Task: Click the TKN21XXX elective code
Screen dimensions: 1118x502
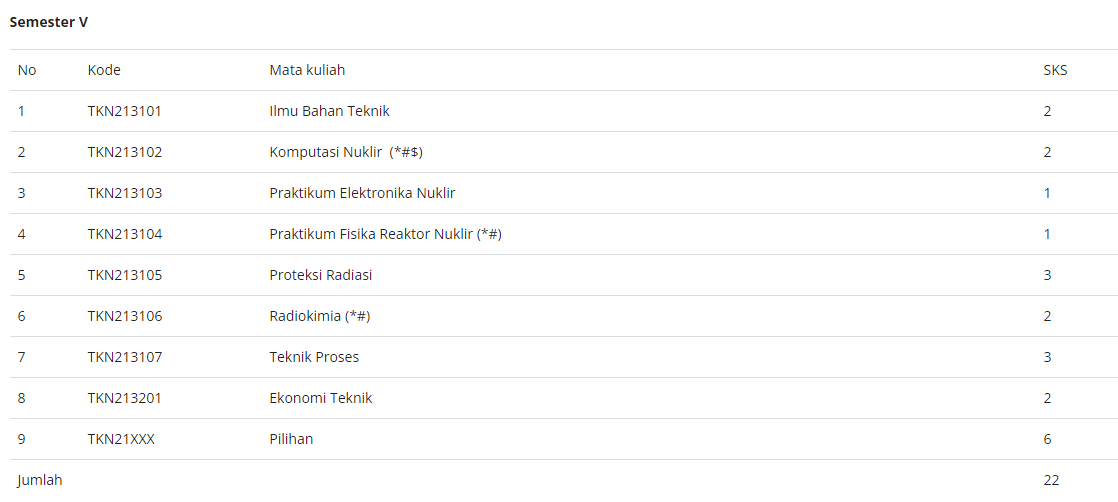Action: coord(121,439)
